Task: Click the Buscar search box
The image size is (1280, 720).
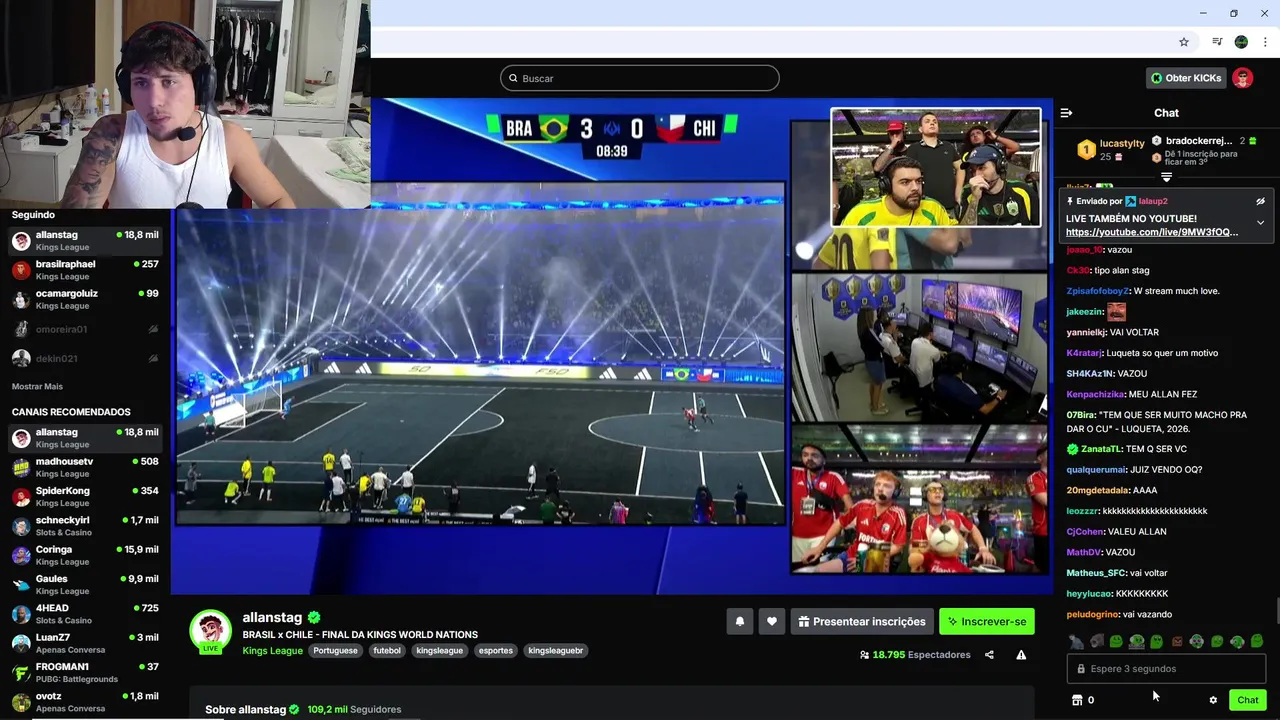Action: [x=640, y=78]
